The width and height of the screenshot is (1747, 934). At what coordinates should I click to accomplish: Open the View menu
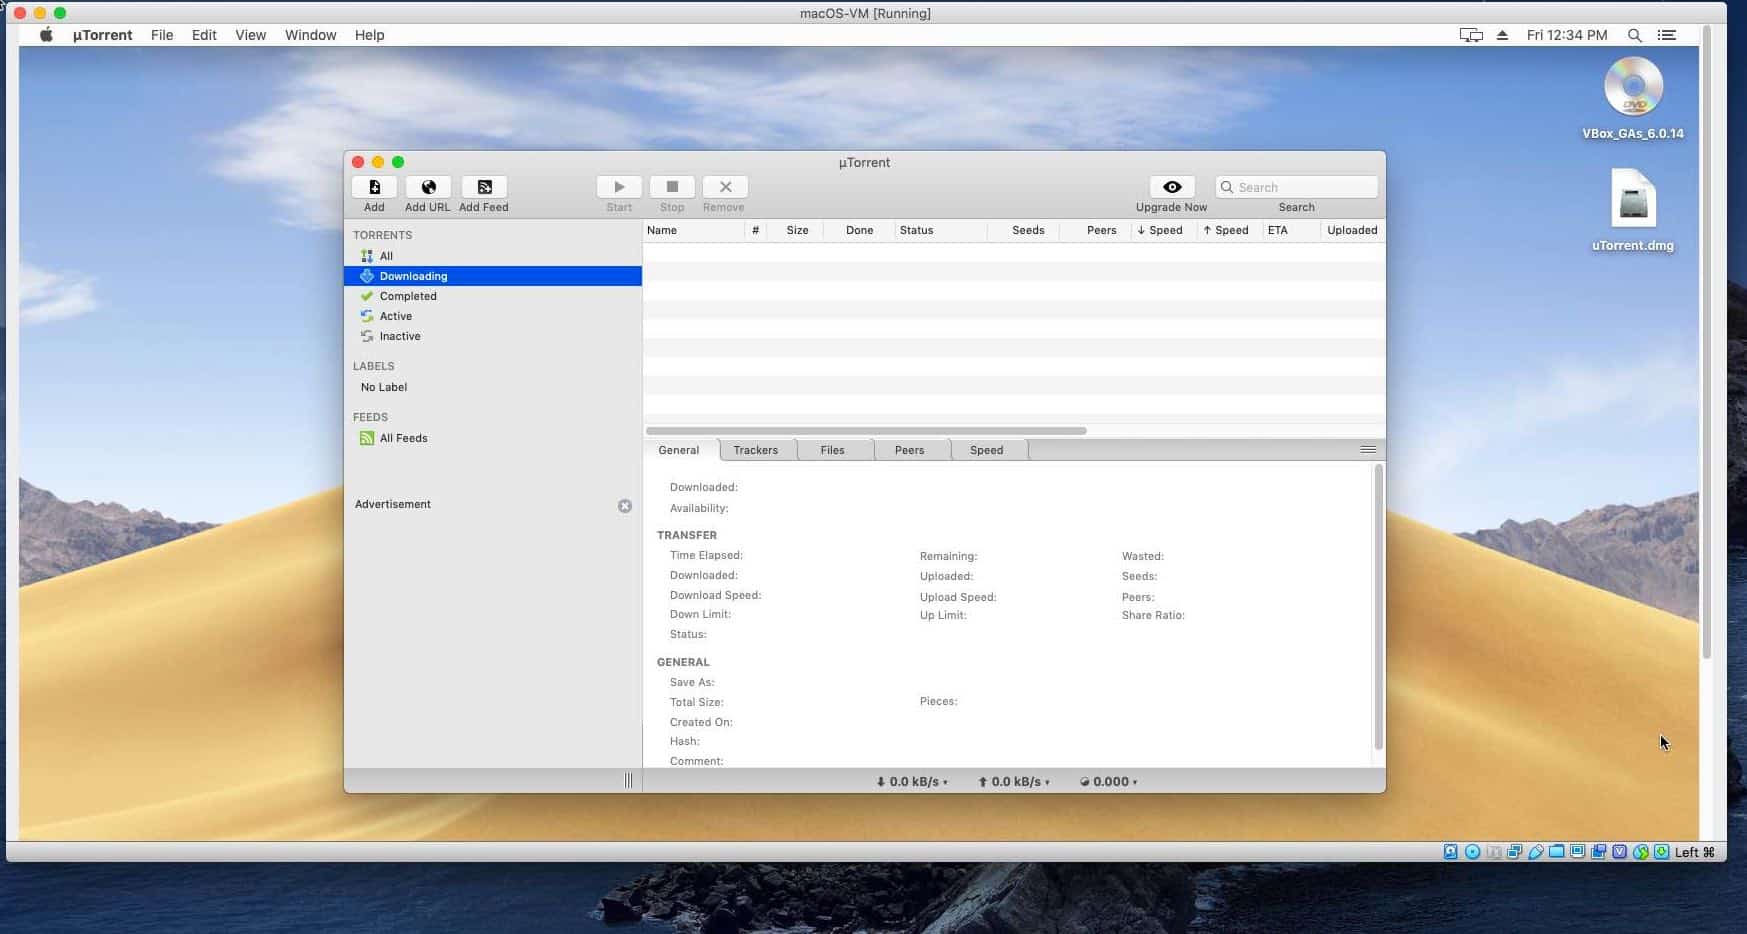tap(250, 35)
